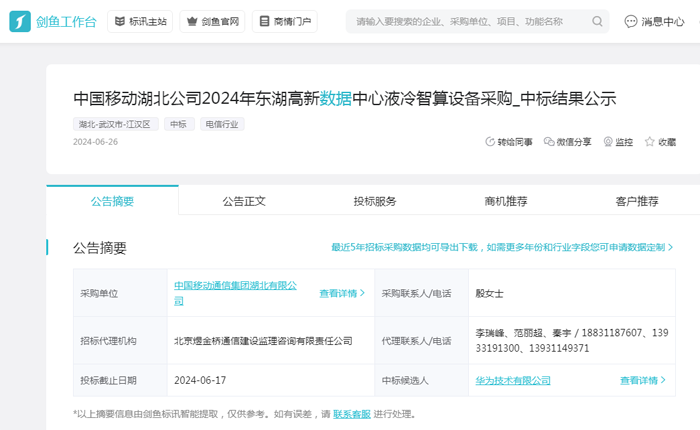The image size is (700, 430).
Task: Click 联系客服 link
Action: [351, 414]
